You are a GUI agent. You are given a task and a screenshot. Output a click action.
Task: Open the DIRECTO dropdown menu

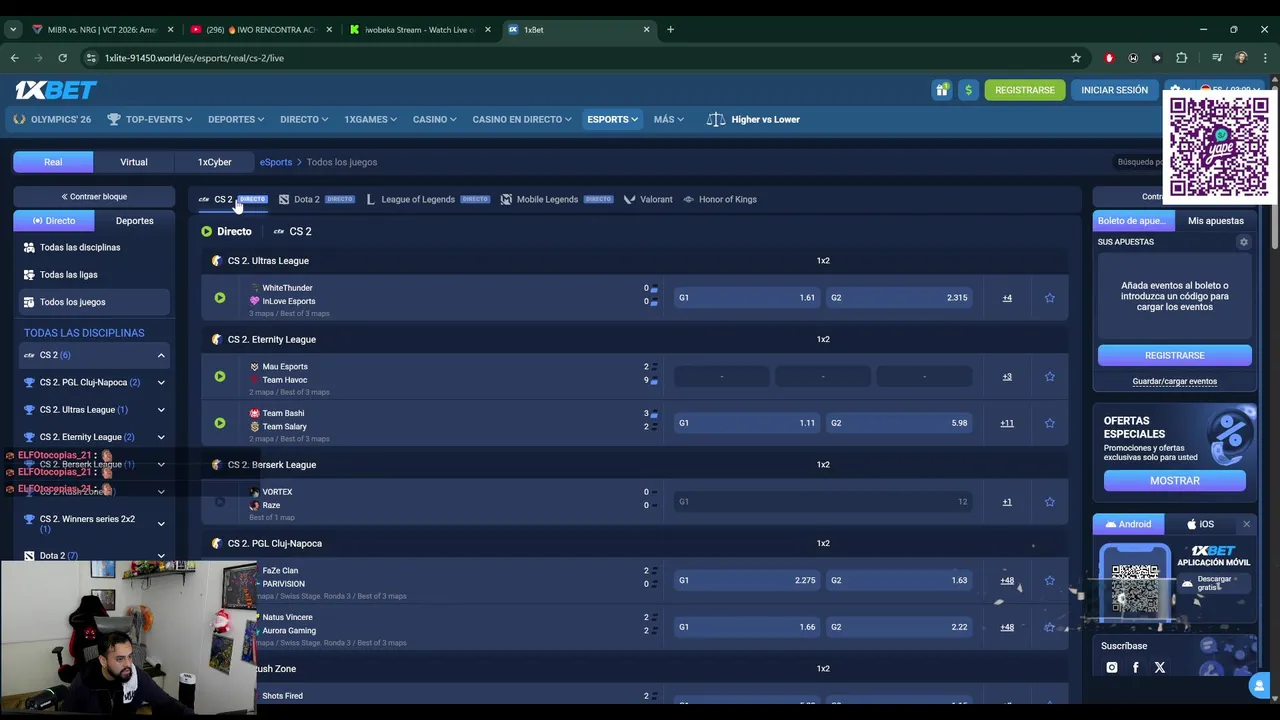point(304,119)
